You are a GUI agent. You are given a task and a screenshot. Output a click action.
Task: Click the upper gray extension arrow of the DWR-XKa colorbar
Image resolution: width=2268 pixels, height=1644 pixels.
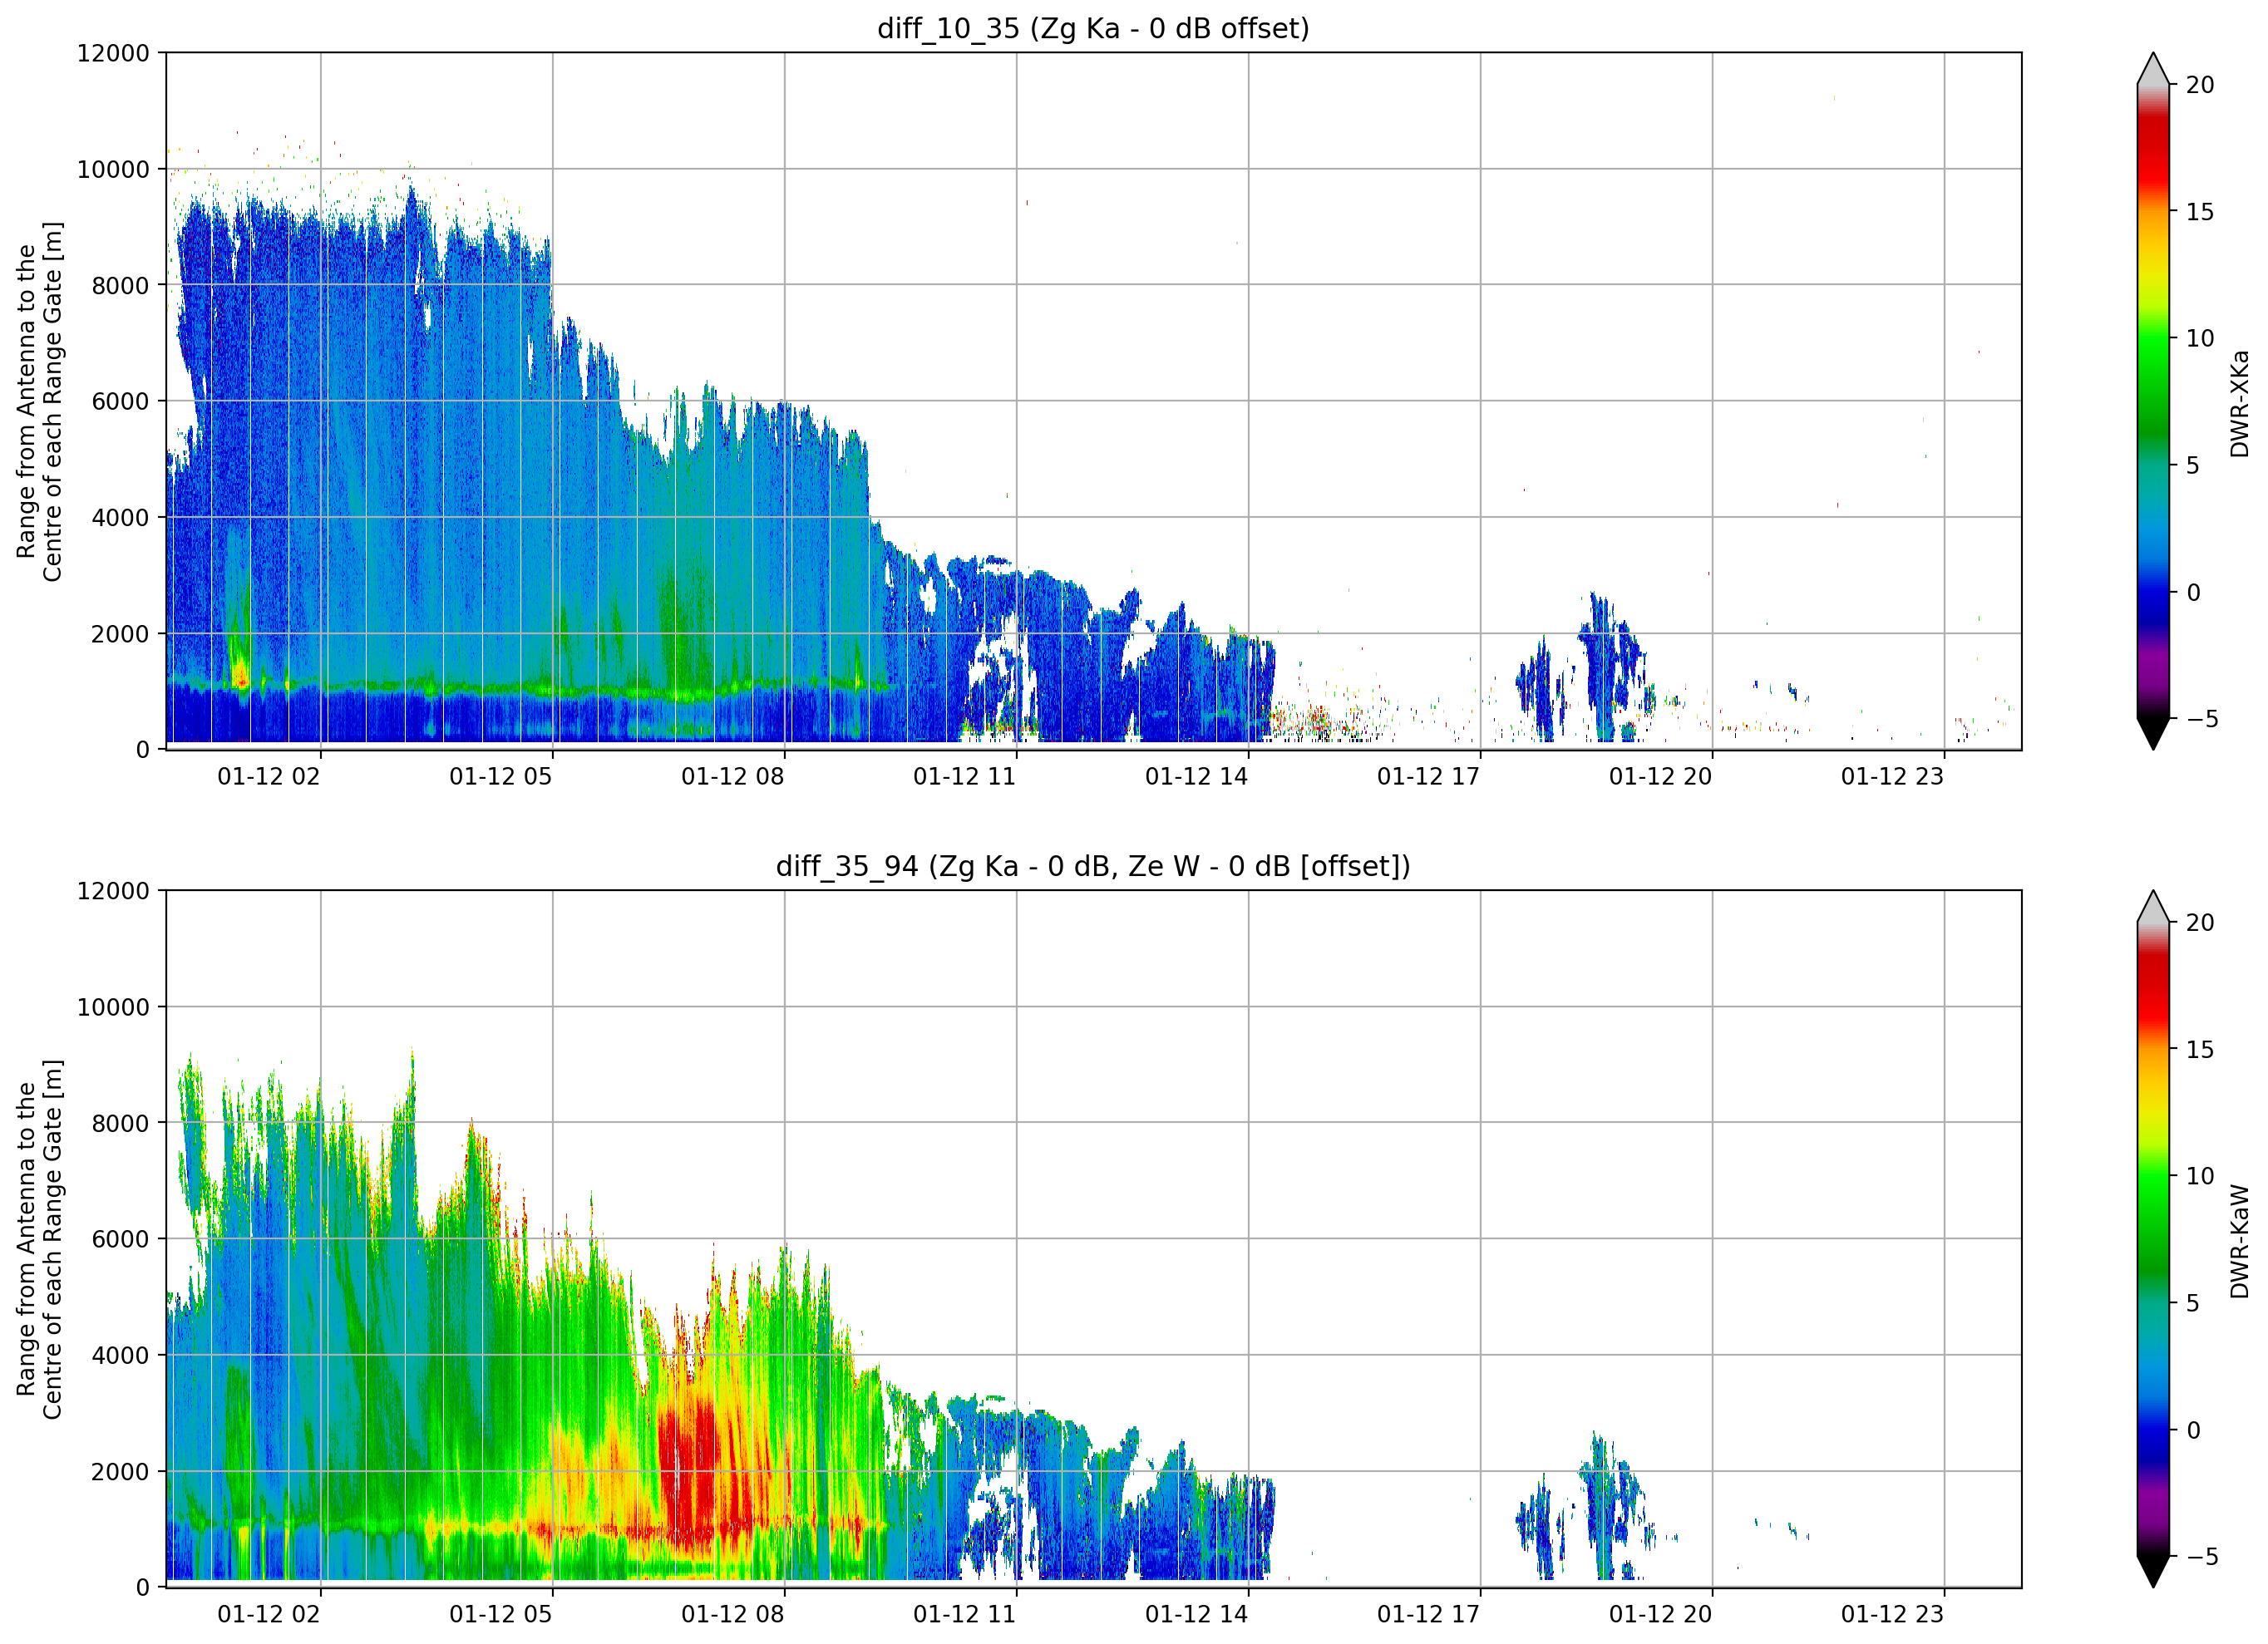coord(2153,69)
